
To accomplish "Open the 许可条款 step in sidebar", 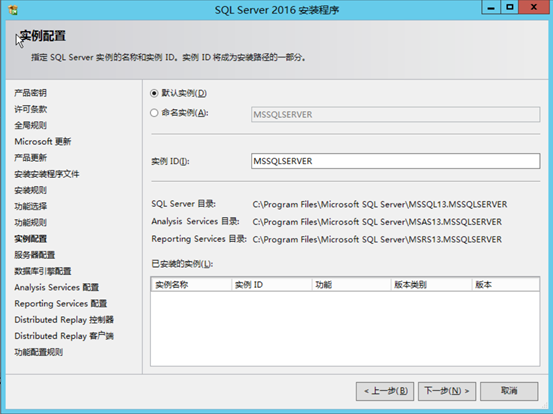I will coord(30,109).
